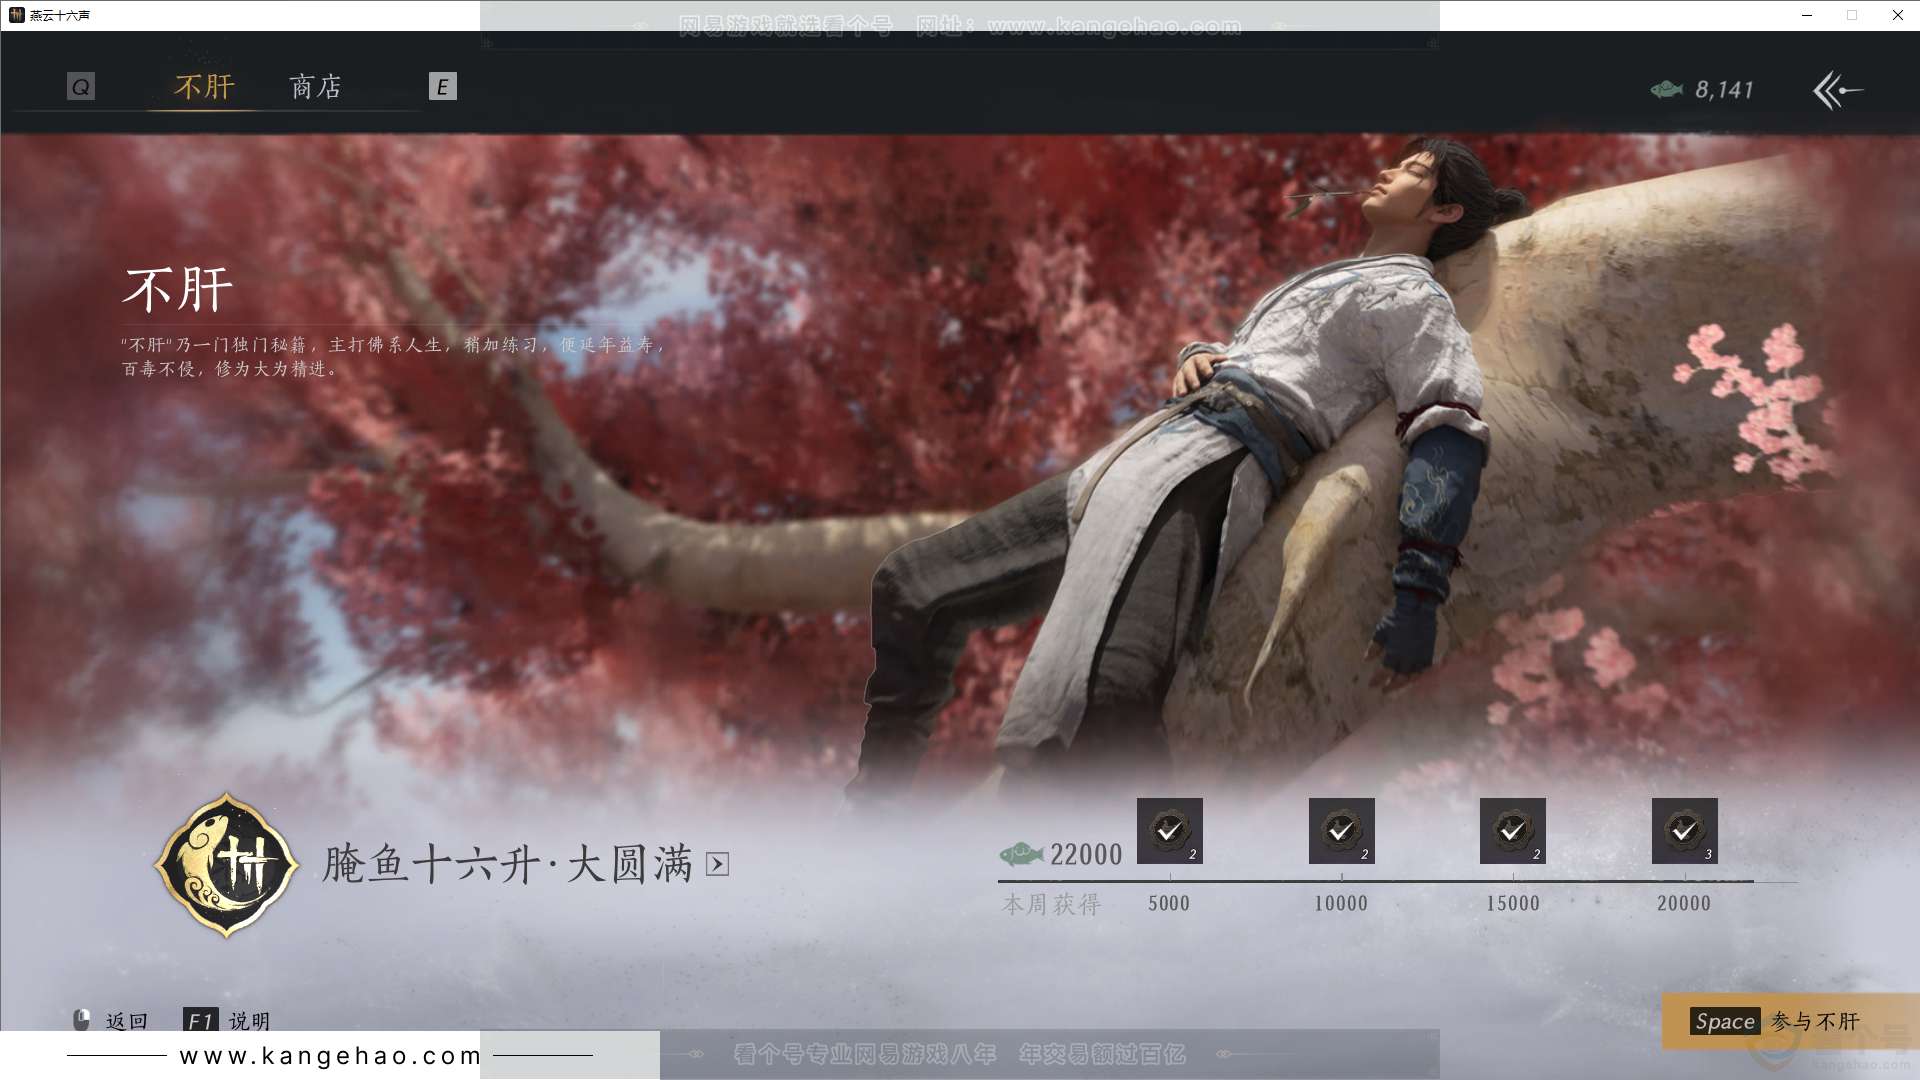Click the large 不肝 heading

coord(178,290)
